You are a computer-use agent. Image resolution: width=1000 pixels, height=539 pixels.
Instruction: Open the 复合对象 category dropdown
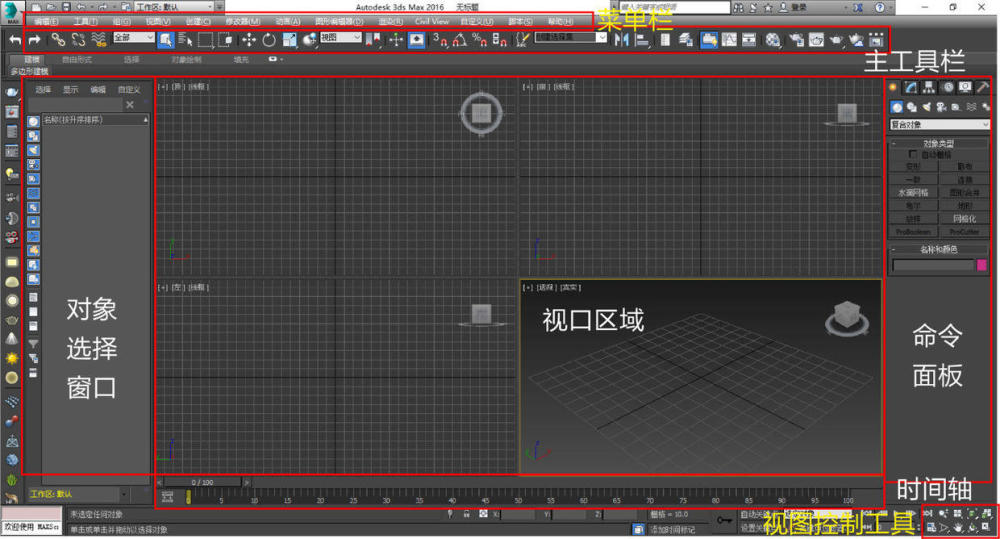[939, 124]
